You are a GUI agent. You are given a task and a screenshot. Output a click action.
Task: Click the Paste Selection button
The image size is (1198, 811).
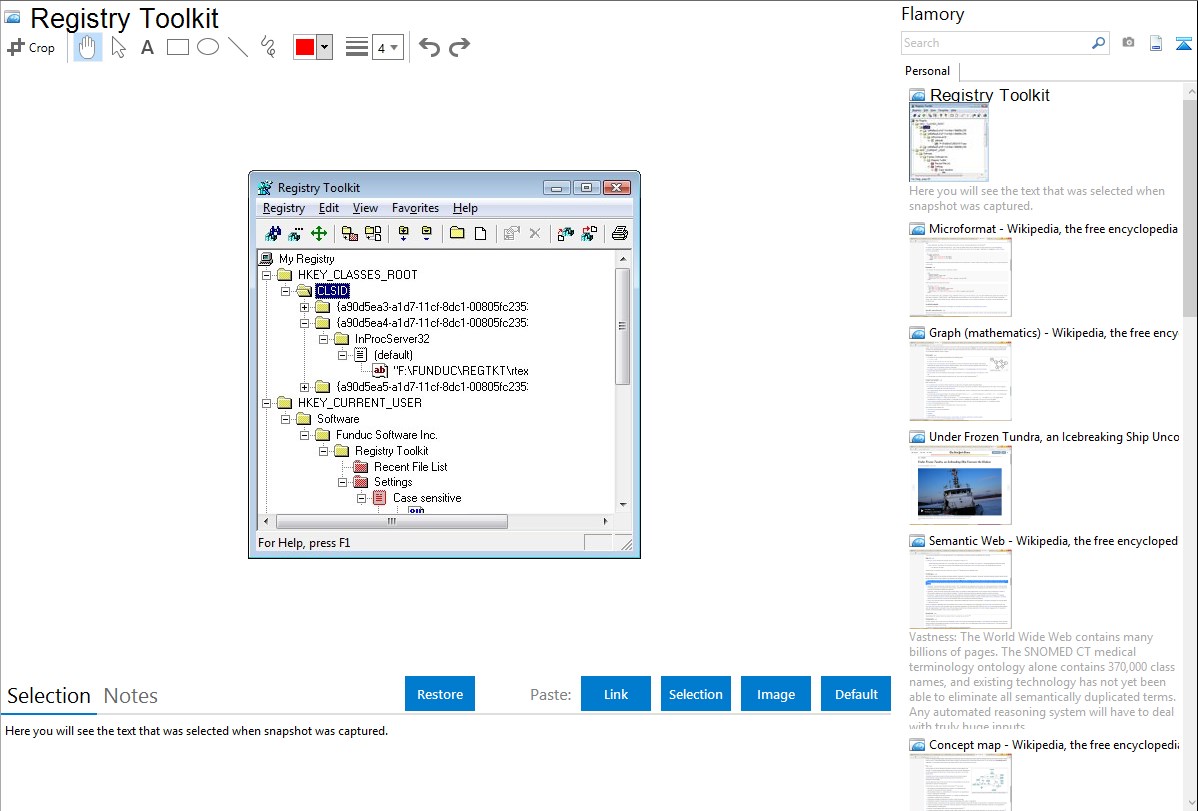(695, 694)
